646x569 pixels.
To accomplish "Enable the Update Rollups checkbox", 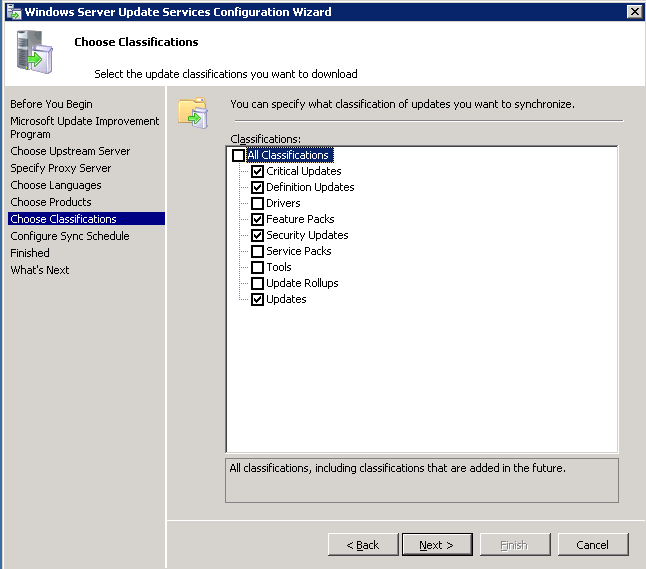I will point(257,283).
